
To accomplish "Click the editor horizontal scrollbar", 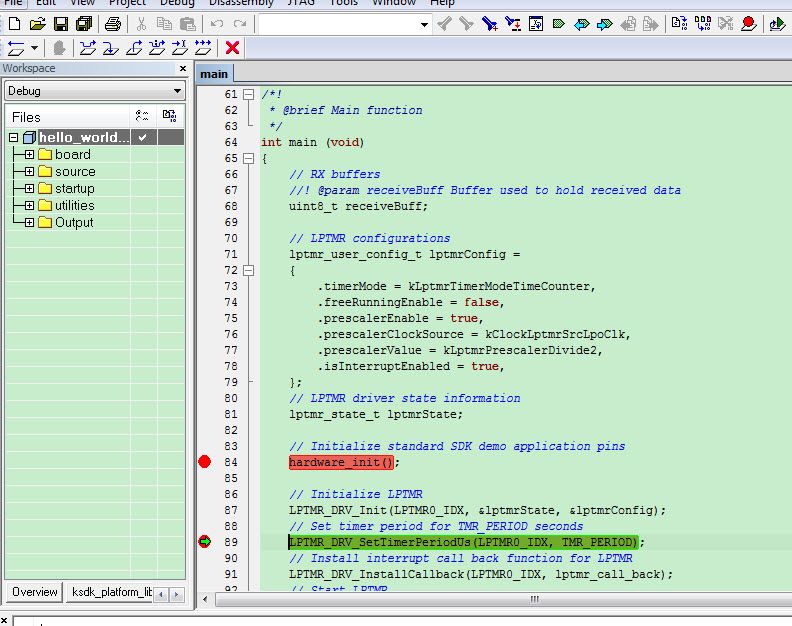I will point(532,599).
